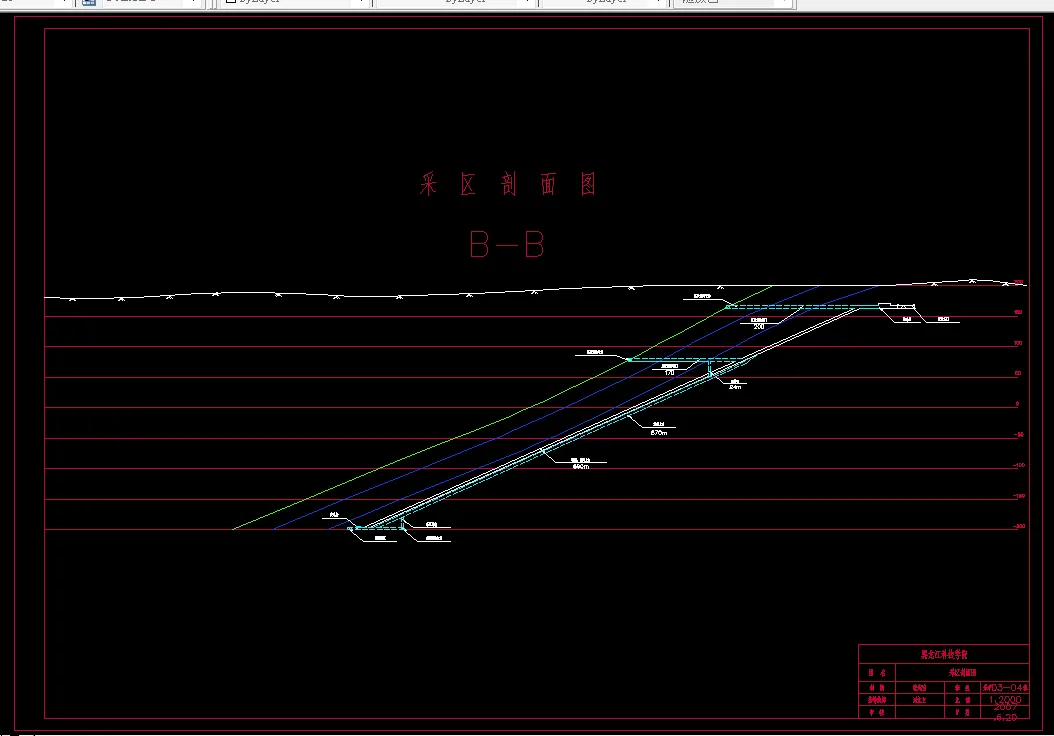Click the 200 level annotation label
1054x736 pixels.
(x=759, y=327)
